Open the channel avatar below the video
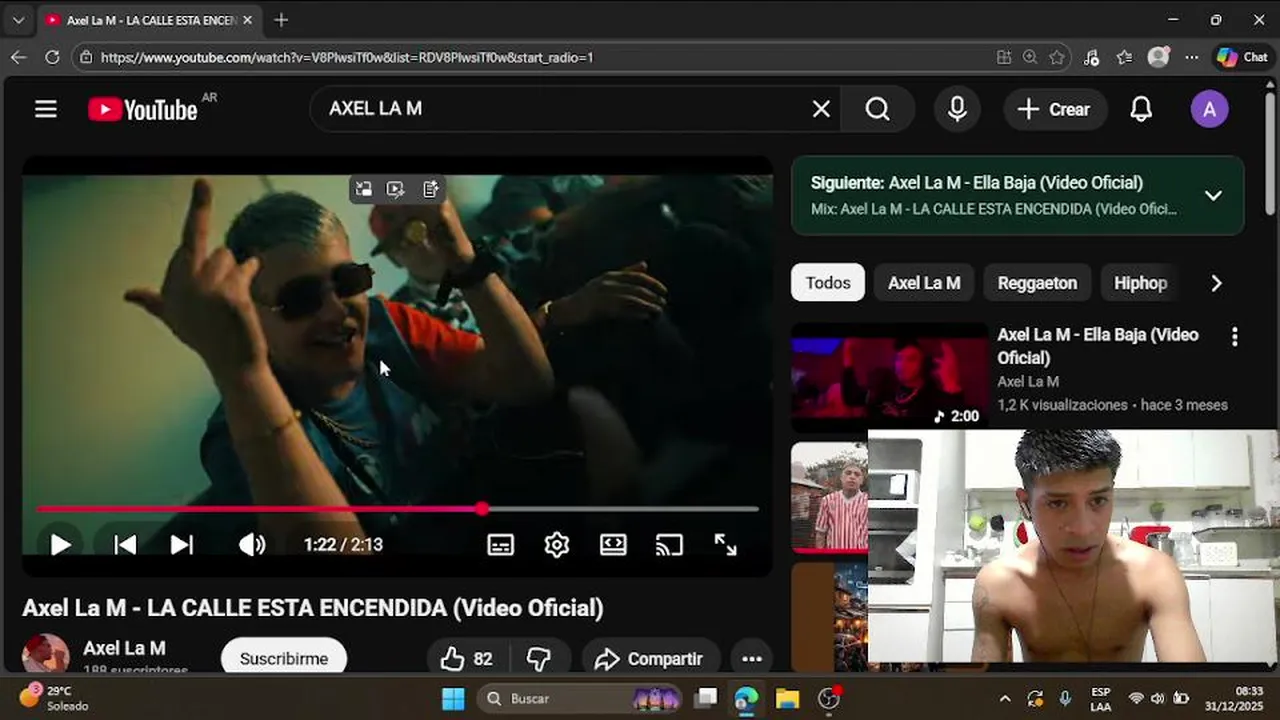This screenshot has height=720, width=1280. coord(45,653)
